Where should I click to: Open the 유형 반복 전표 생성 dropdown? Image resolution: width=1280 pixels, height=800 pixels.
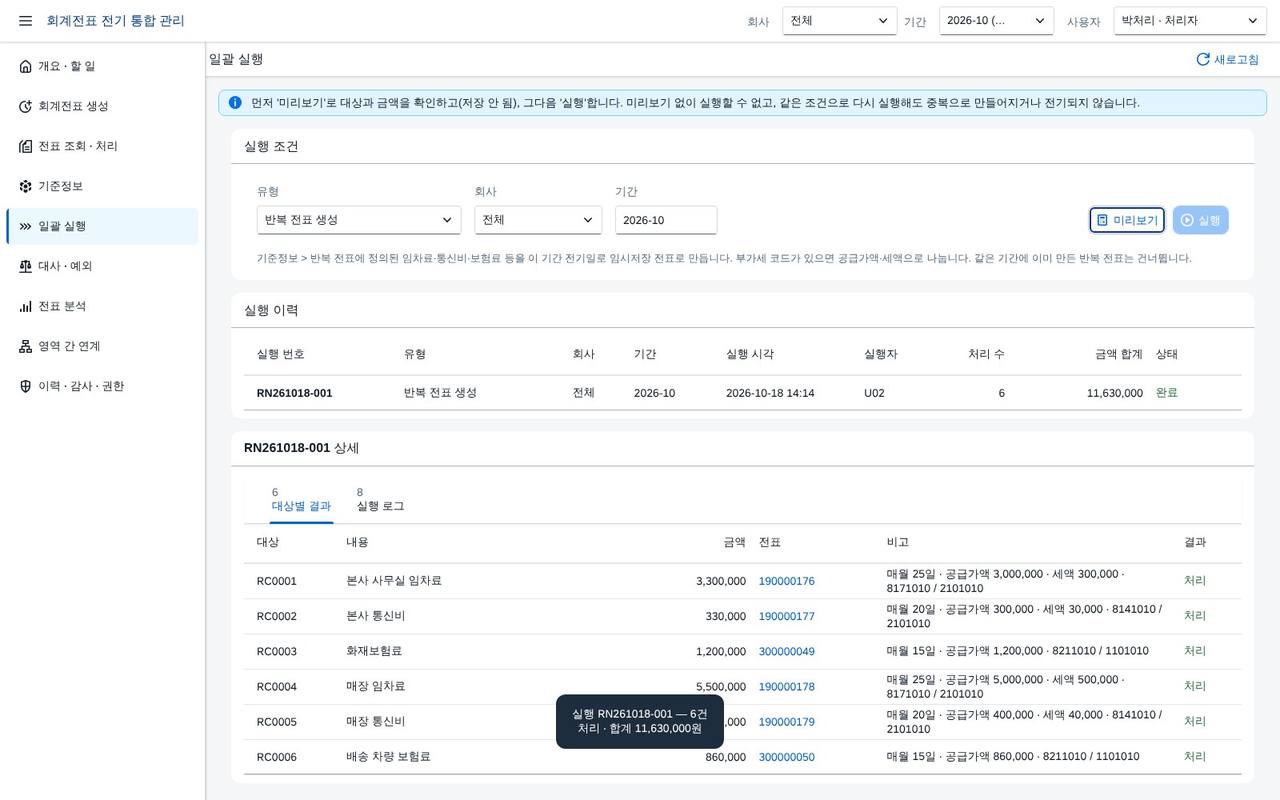click(359, 220)
